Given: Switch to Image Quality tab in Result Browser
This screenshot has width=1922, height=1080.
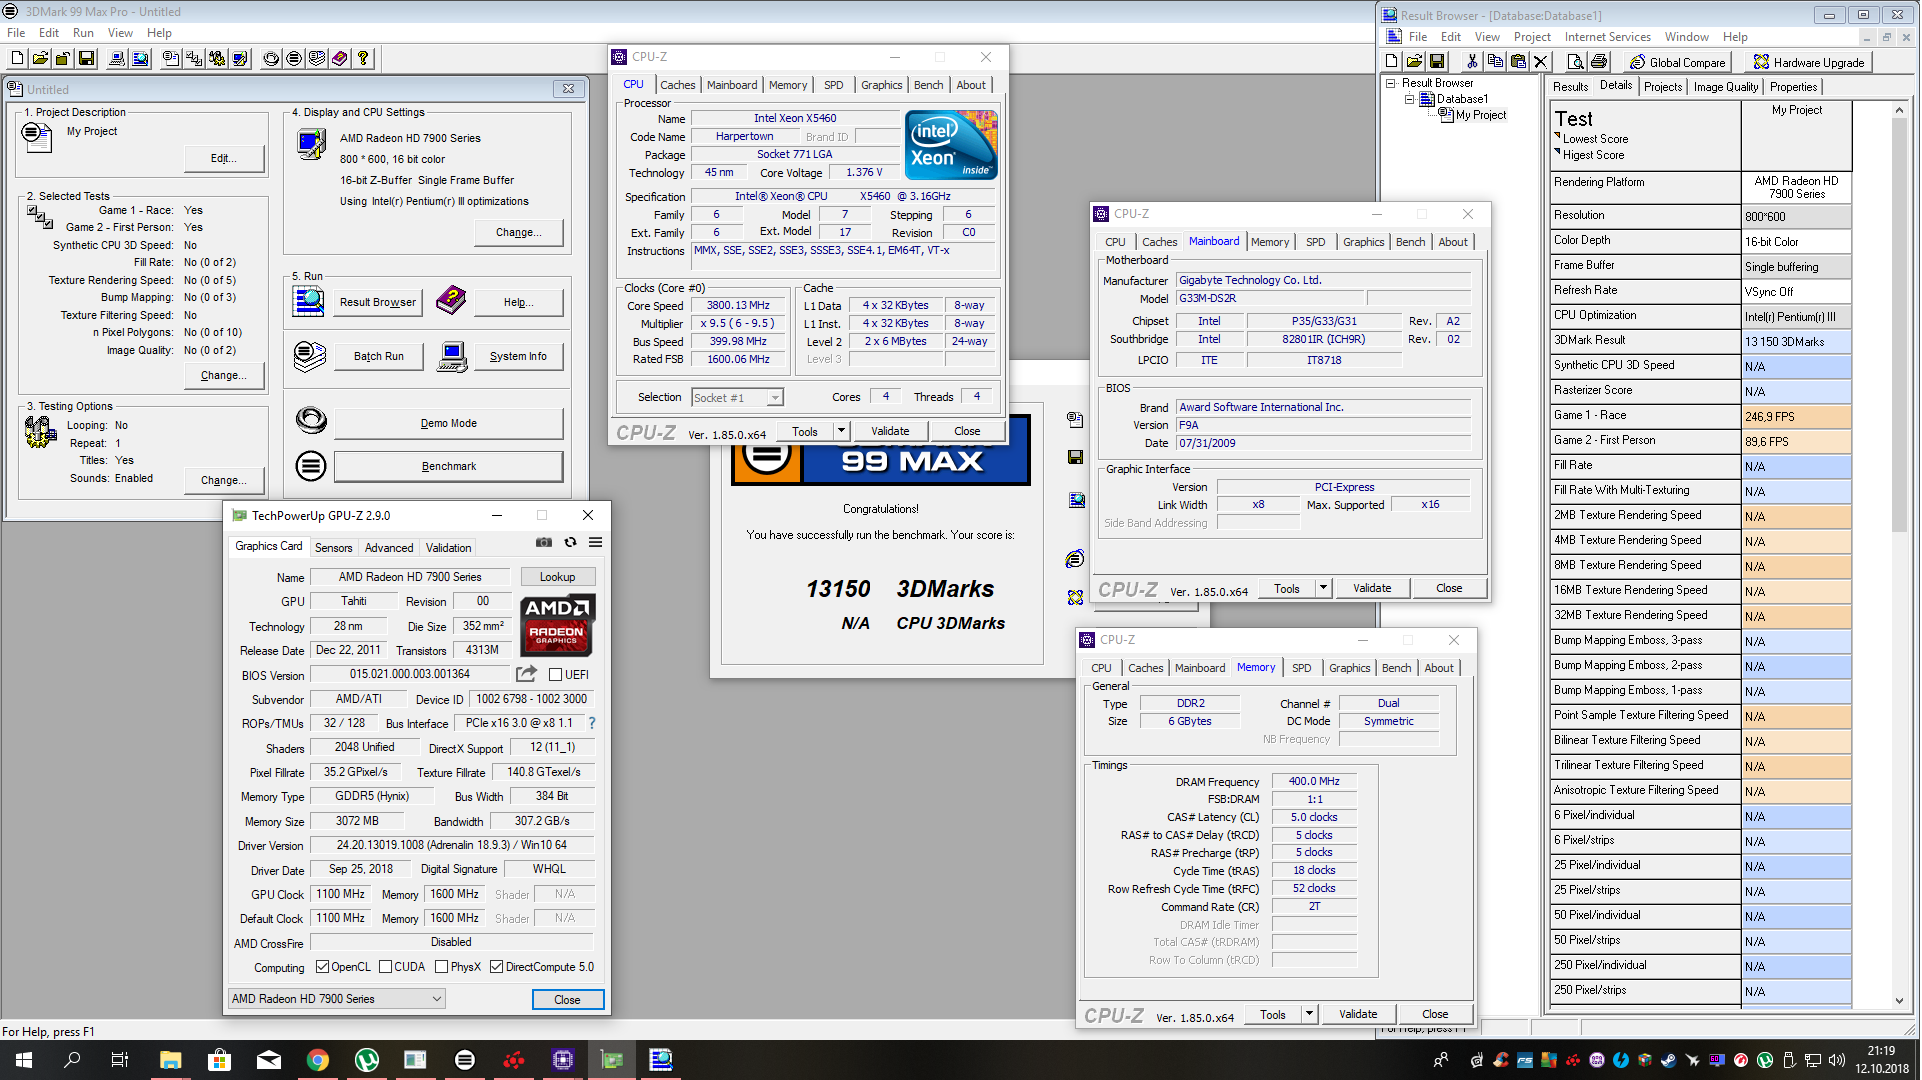Looking at the screenshot, I should coord(1725,87).
